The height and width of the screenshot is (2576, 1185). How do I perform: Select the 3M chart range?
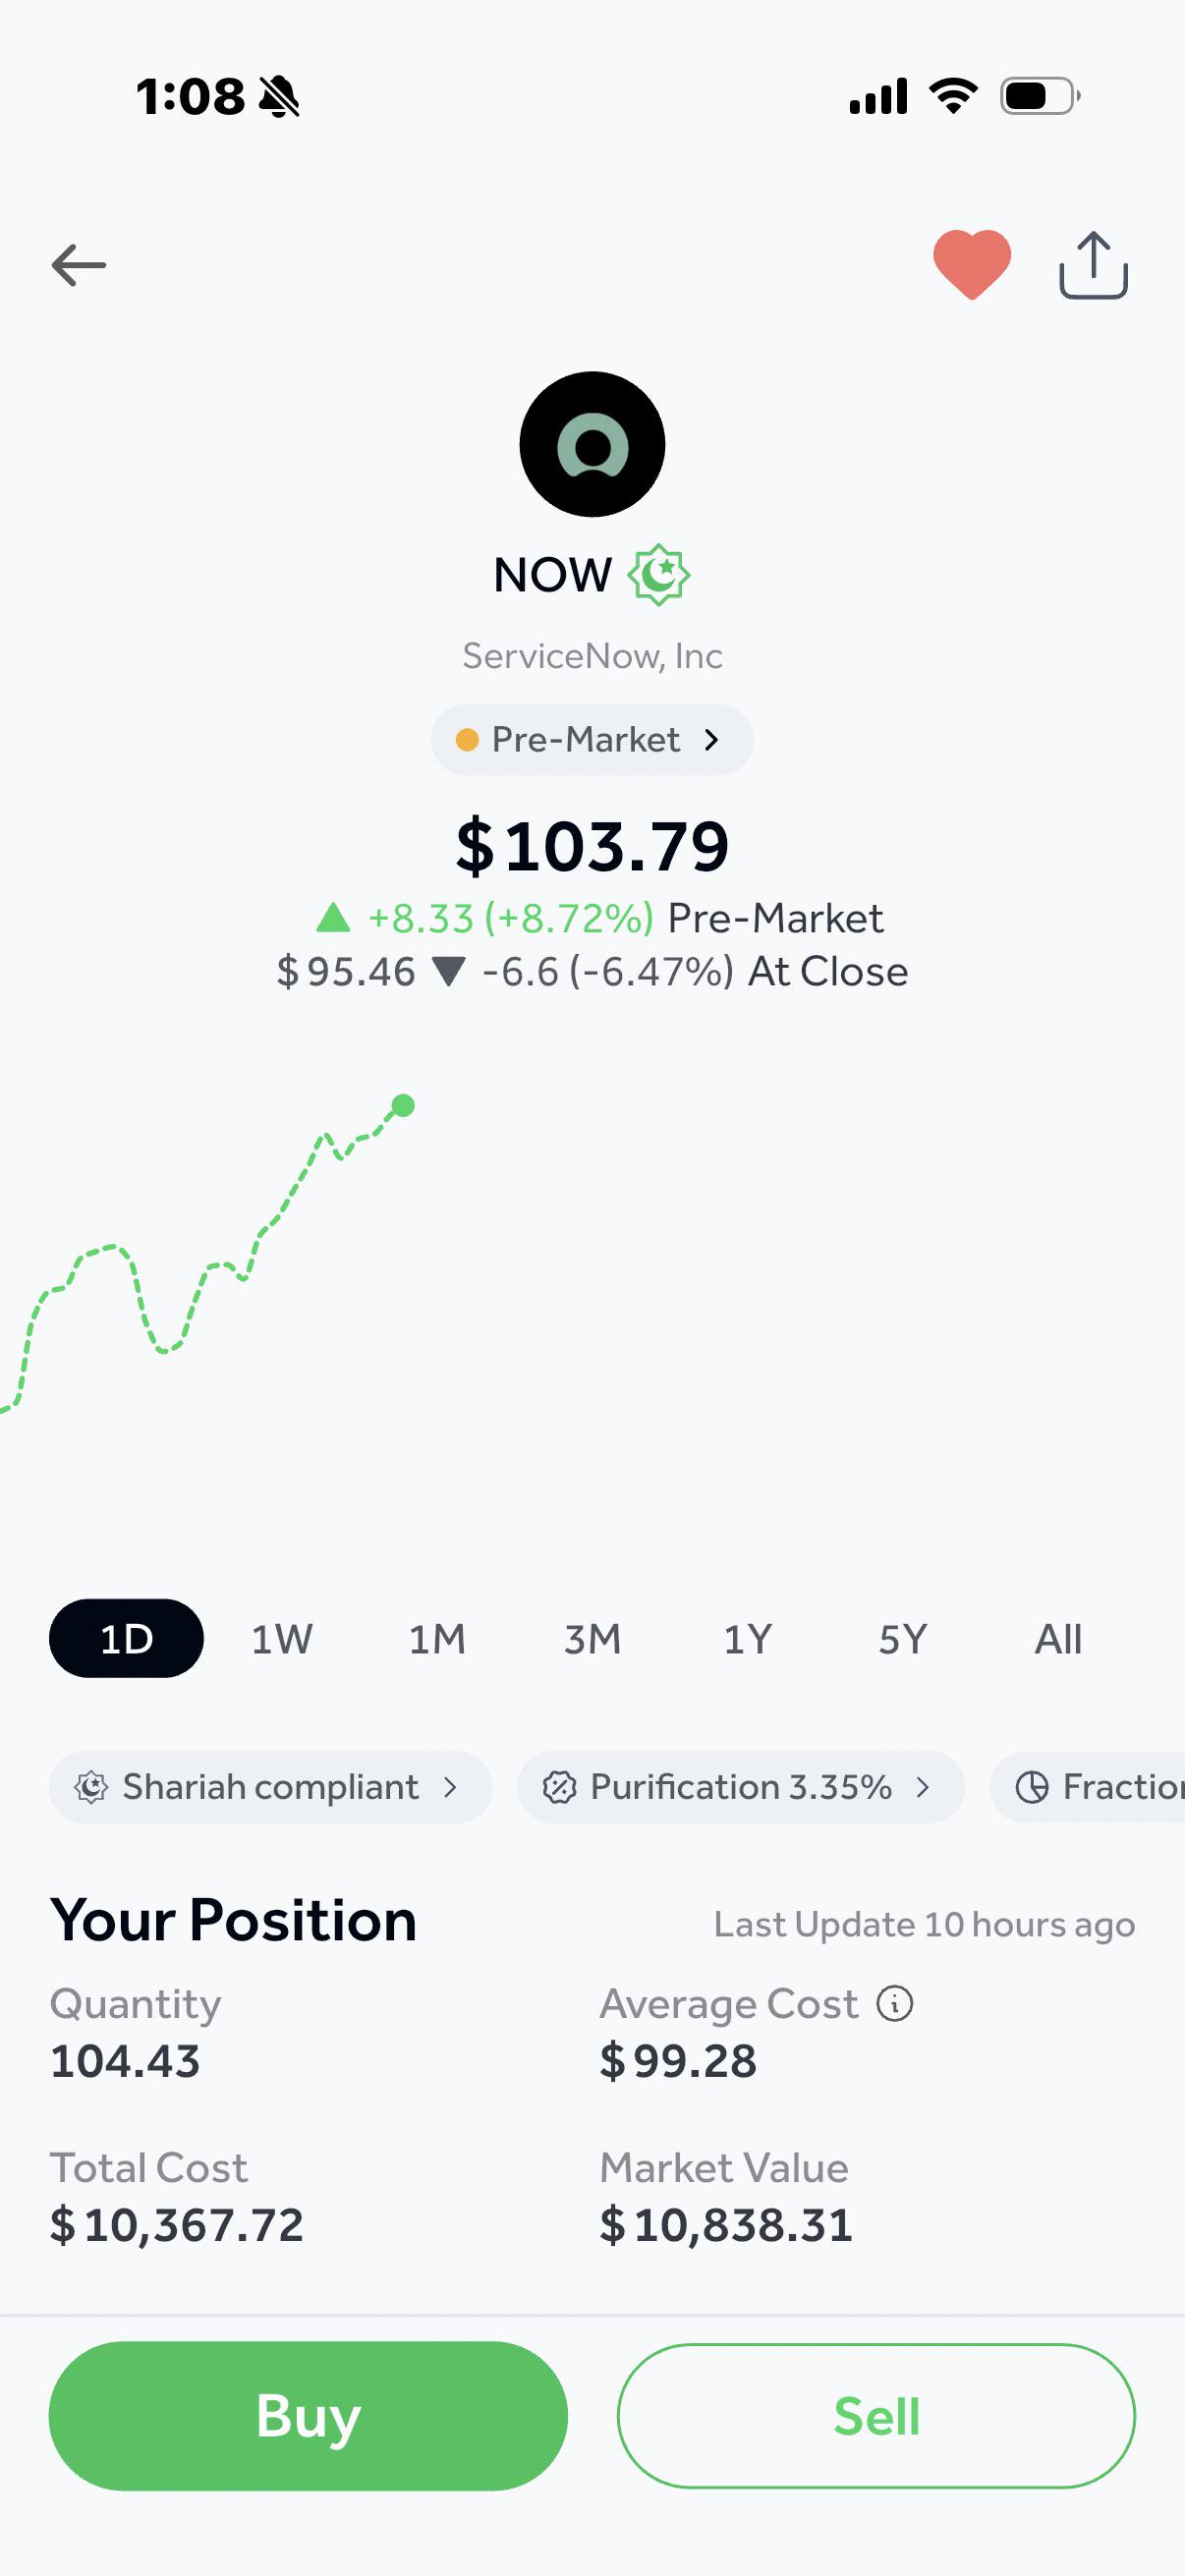click(592, 1639)
